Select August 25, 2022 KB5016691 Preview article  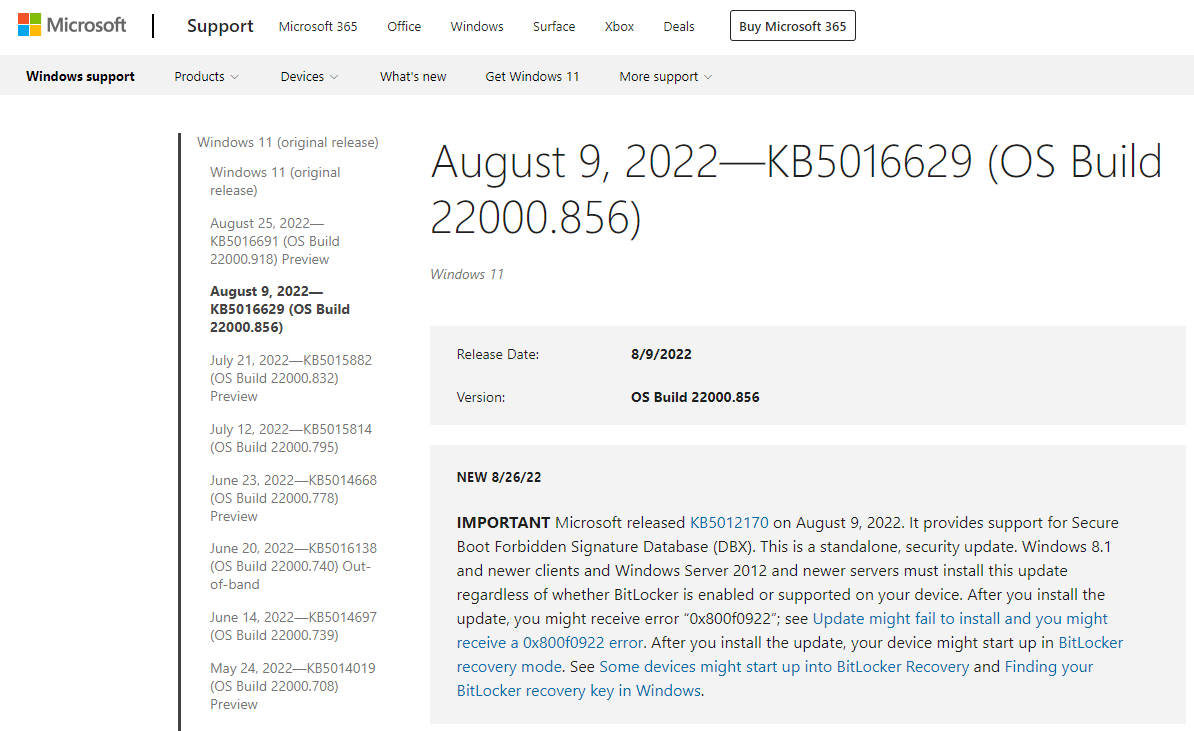(x=274, y=241)
